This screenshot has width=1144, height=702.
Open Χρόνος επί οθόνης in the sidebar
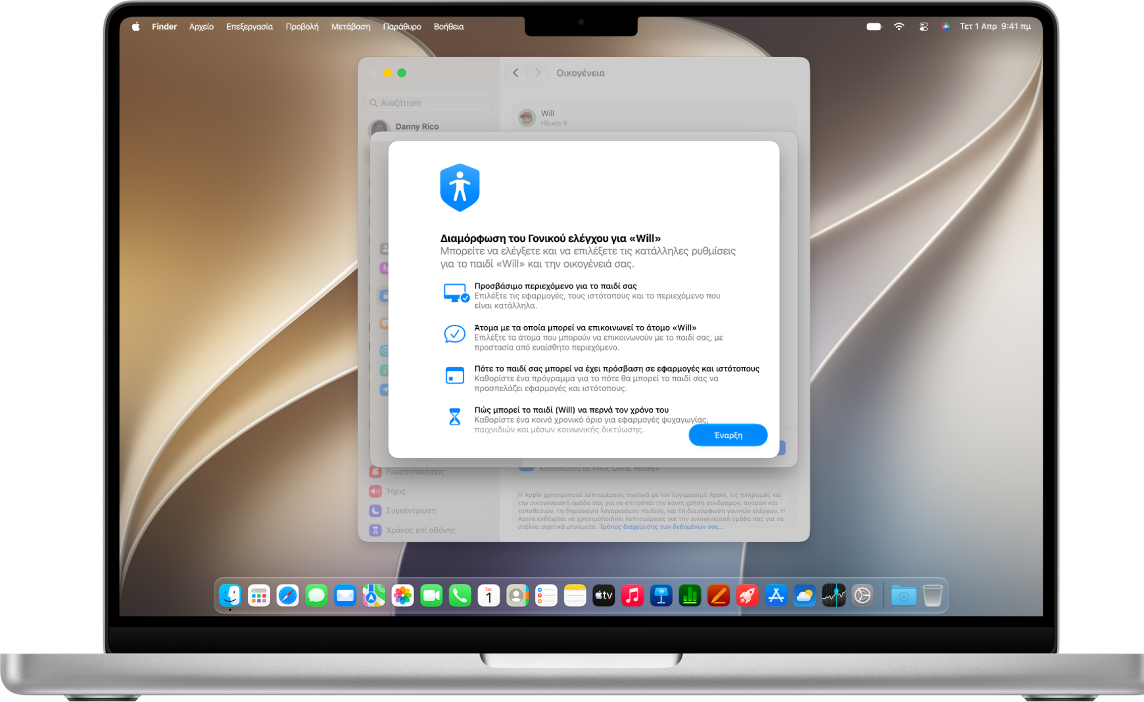pyautogui.click(x=414, y=530)
